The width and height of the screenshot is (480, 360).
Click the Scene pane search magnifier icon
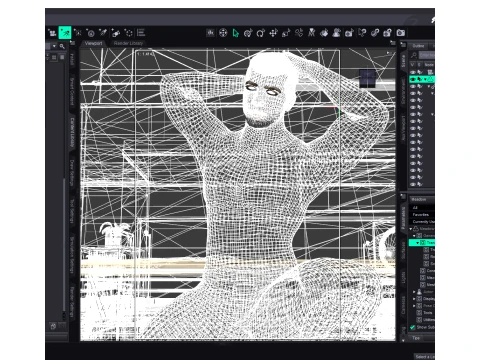tap(414, 55)
